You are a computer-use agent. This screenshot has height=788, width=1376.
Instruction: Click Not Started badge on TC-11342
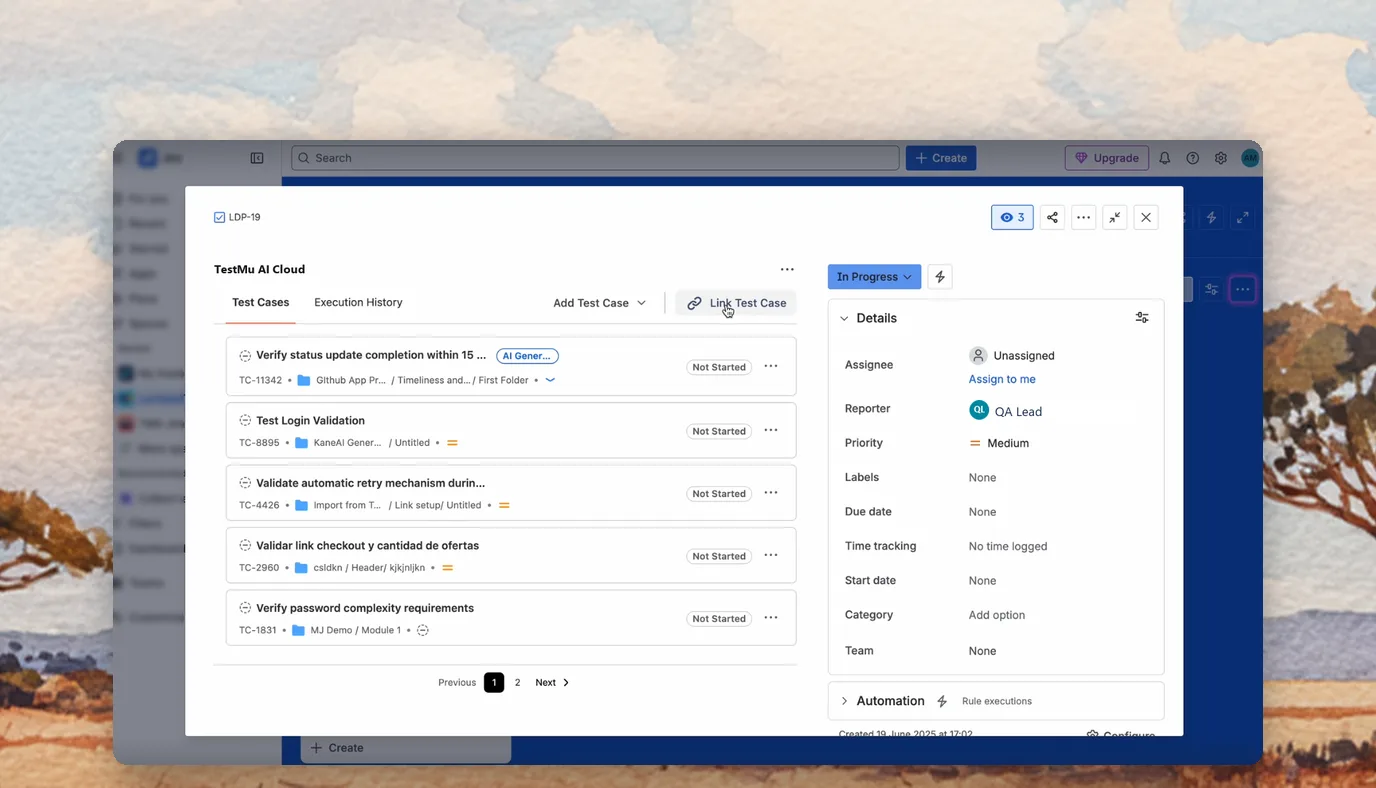pyautogui.click(x=719, y=367)
